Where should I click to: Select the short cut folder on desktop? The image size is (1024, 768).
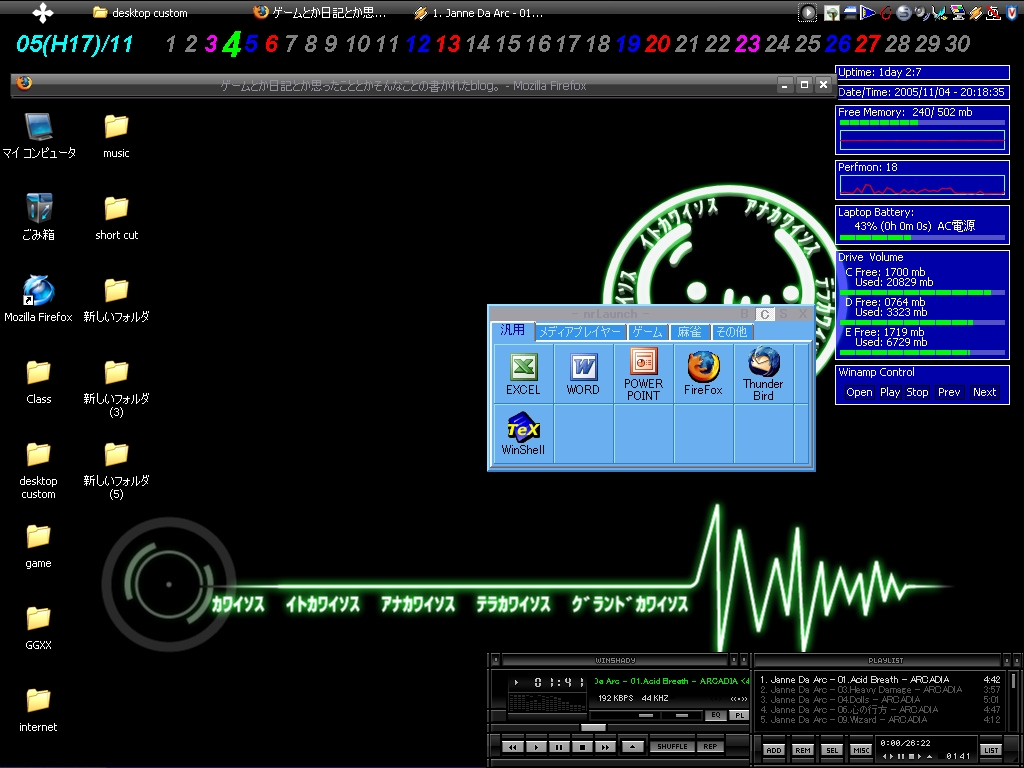tap(116, 217)
